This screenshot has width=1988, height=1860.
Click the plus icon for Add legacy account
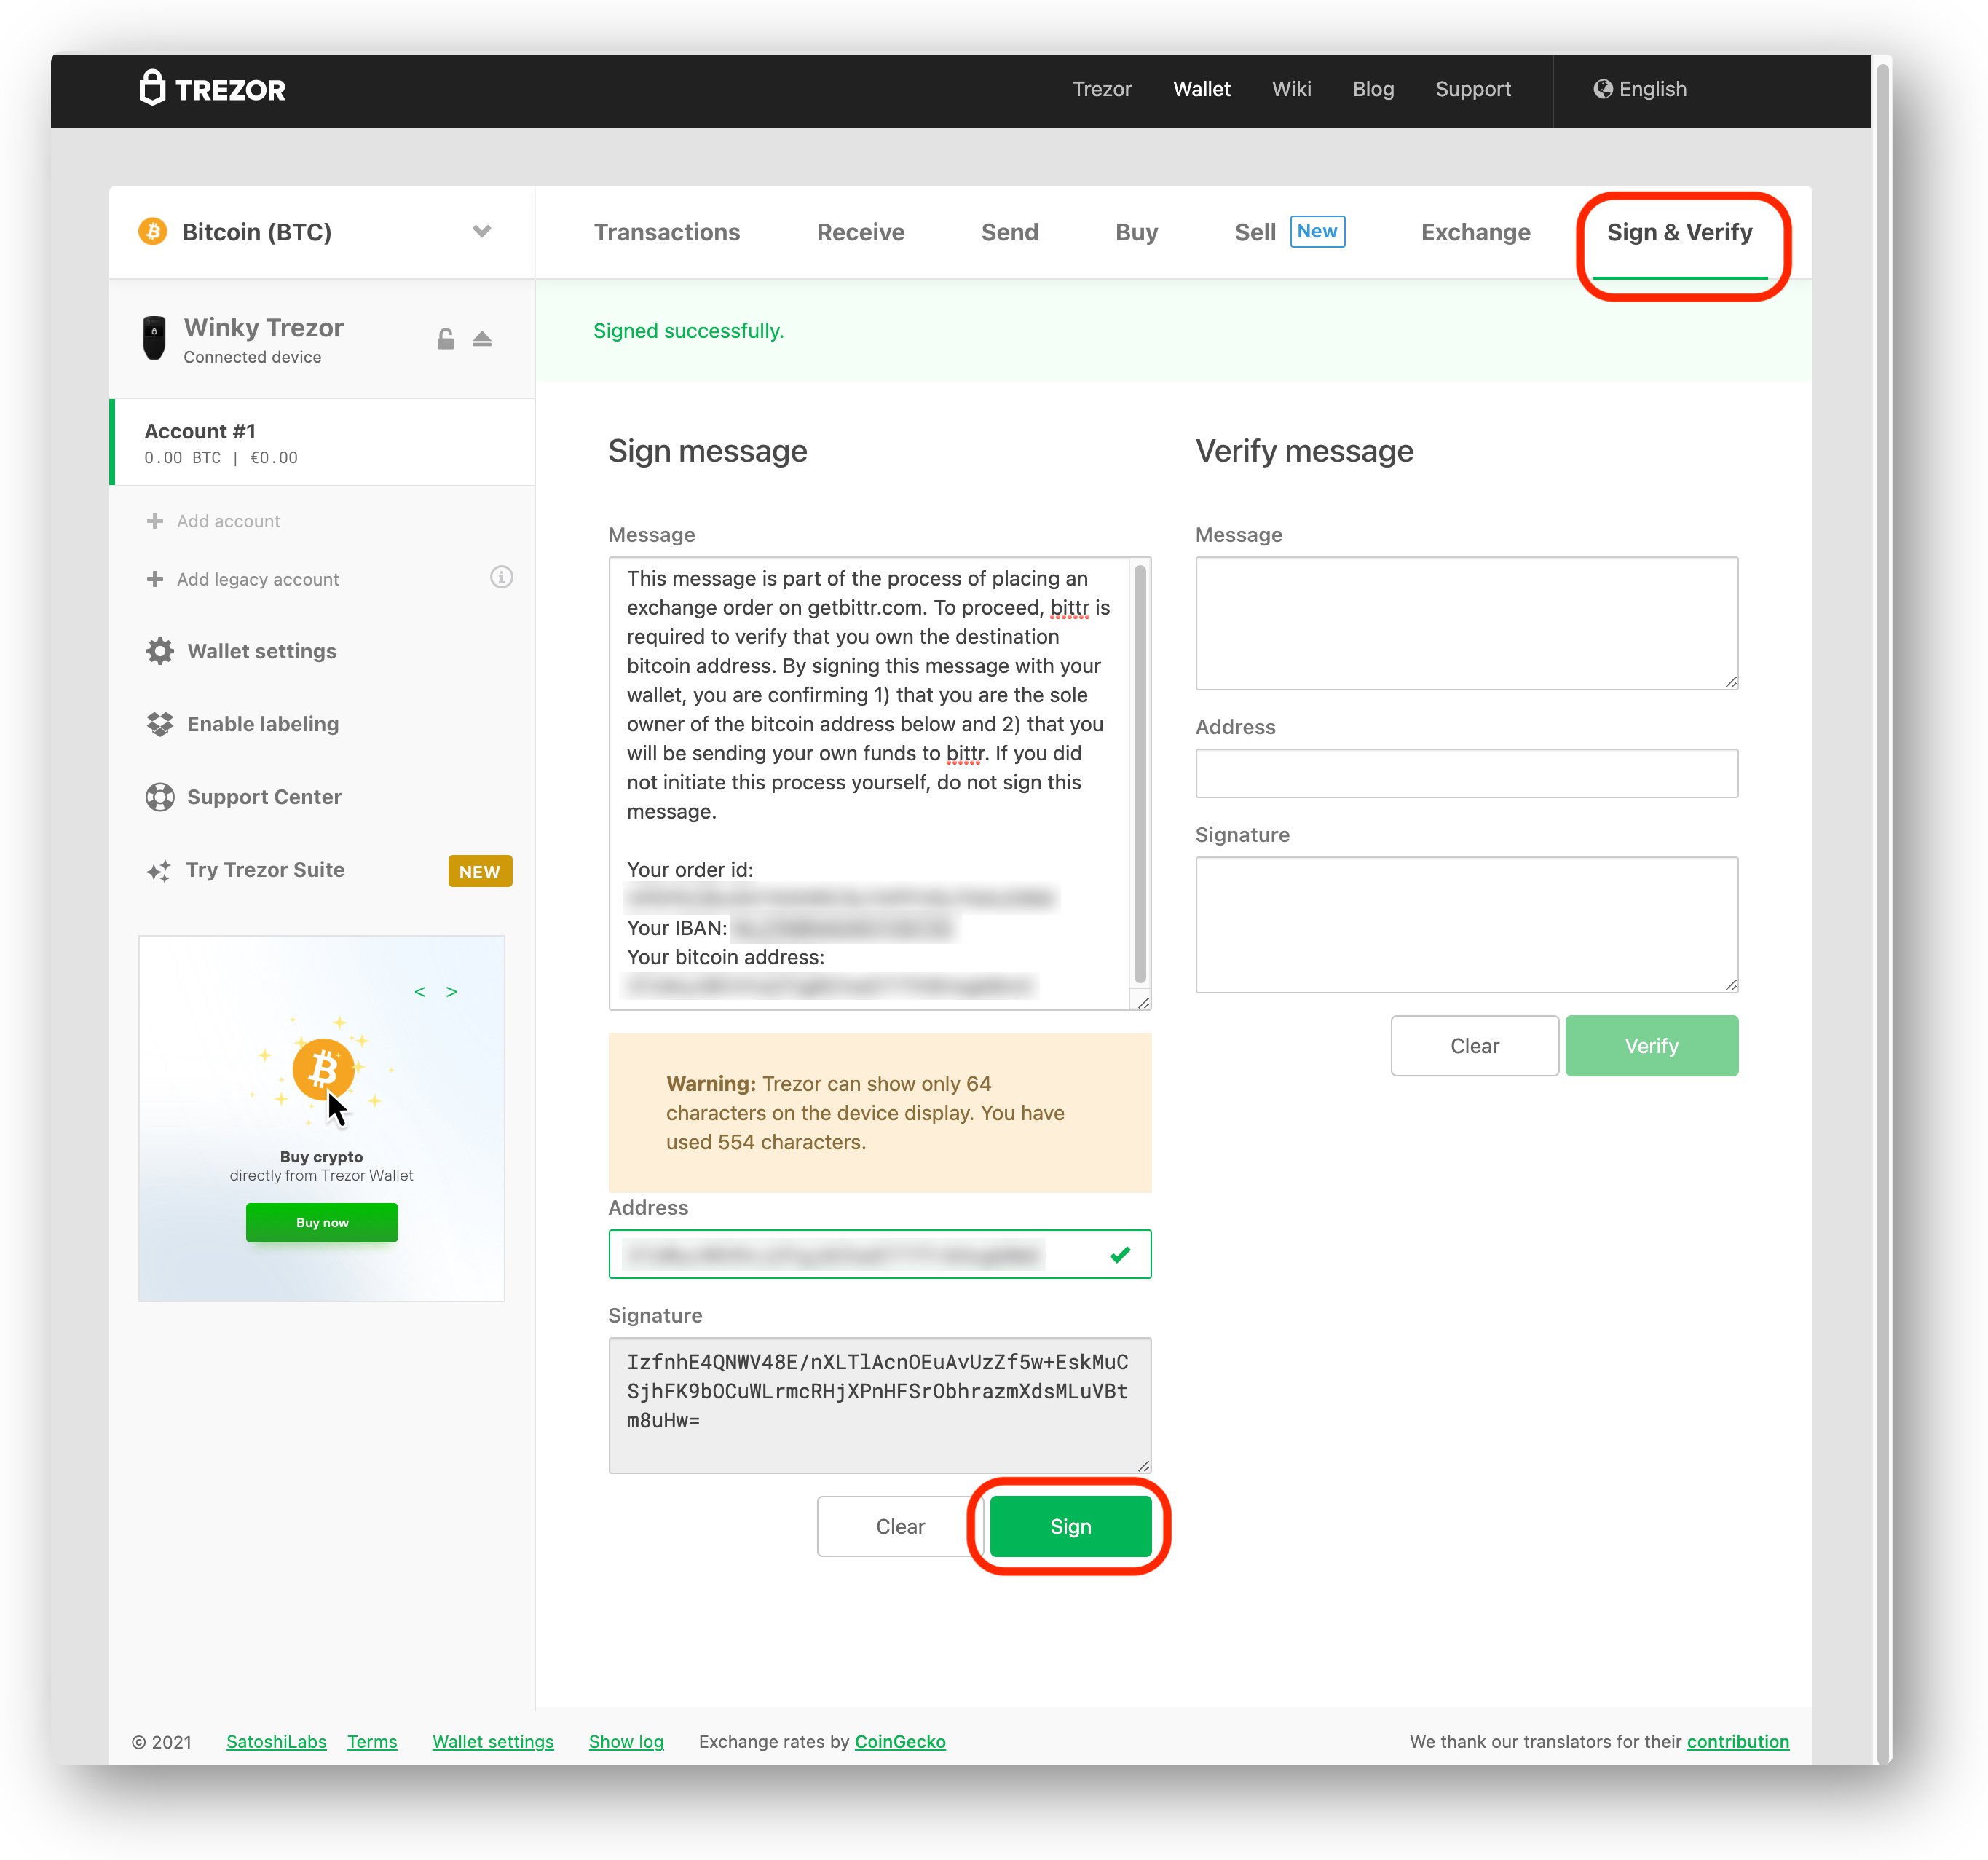(x=155, y=579)
